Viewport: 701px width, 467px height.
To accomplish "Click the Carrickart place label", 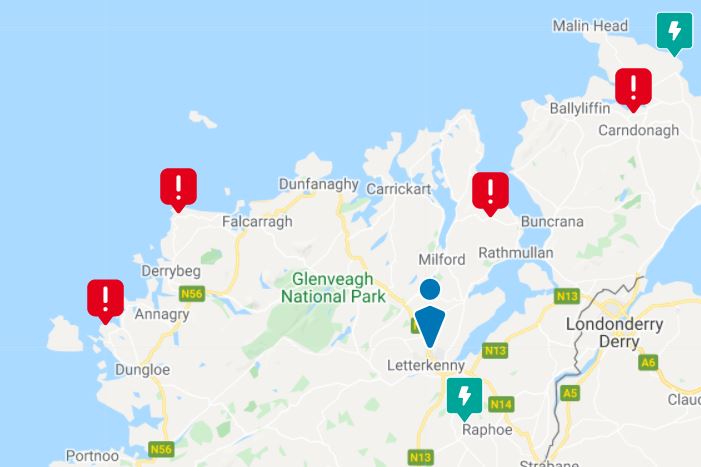I will (x=399, y=189).
